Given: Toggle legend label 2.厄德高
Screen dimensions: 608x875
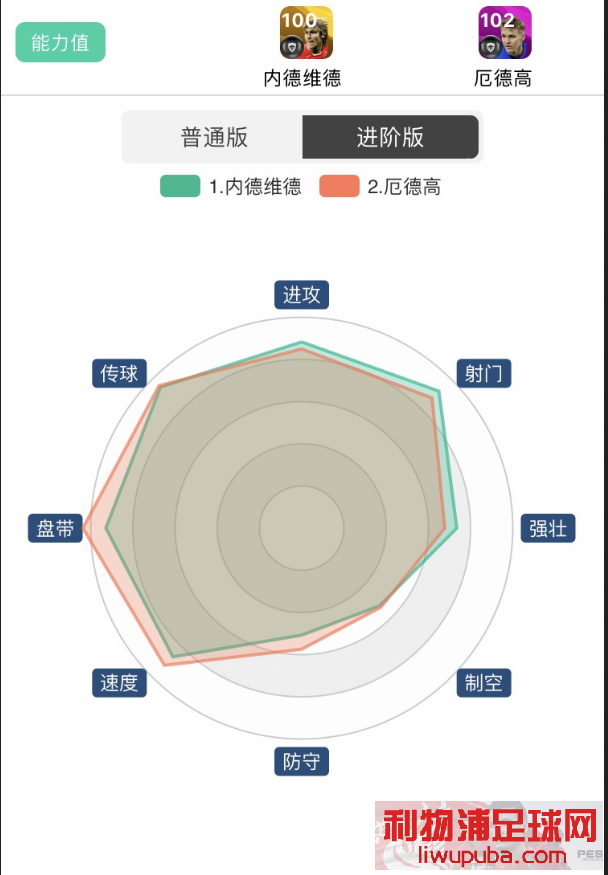Looking at the screenshot, I should coord(404,186).
